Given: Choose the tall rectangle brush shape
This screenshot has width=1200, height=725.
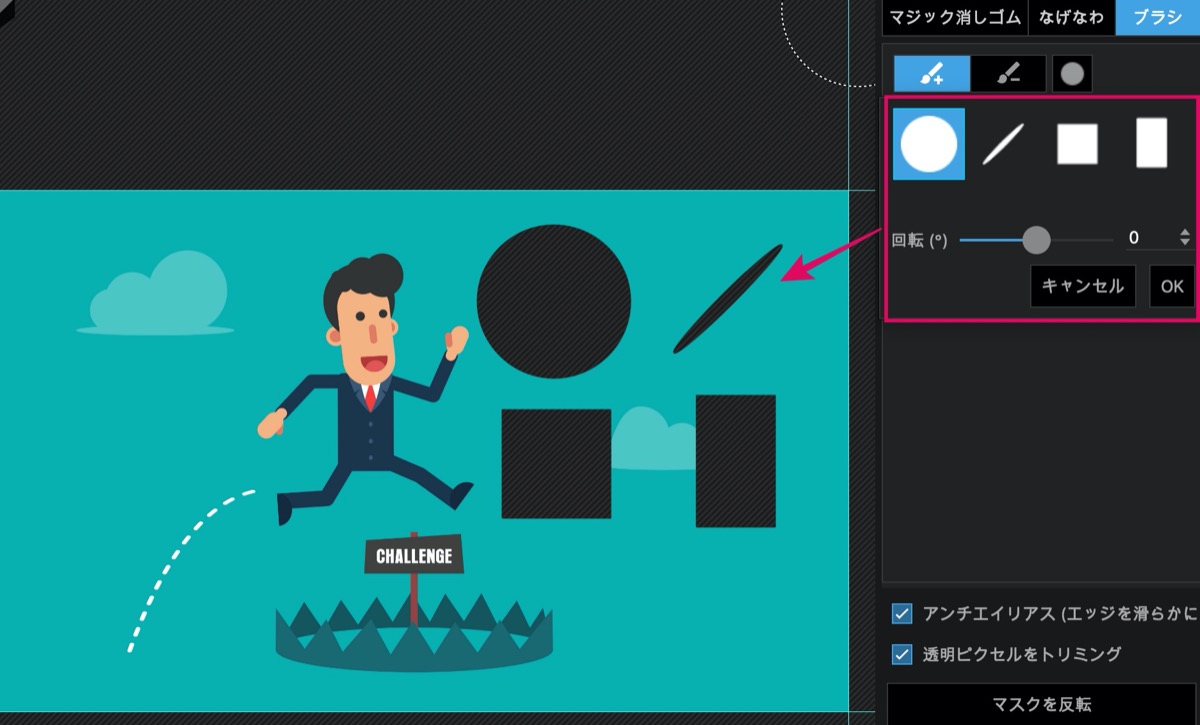Looking at the screenshot, I should (x=1152, y=143).
